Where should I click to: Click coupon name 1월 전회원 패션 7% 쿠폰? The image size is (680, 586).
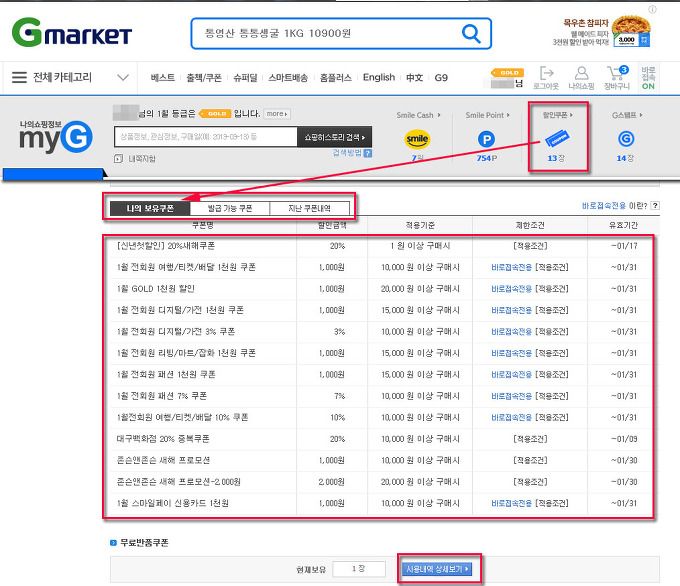tap(162, 396)
